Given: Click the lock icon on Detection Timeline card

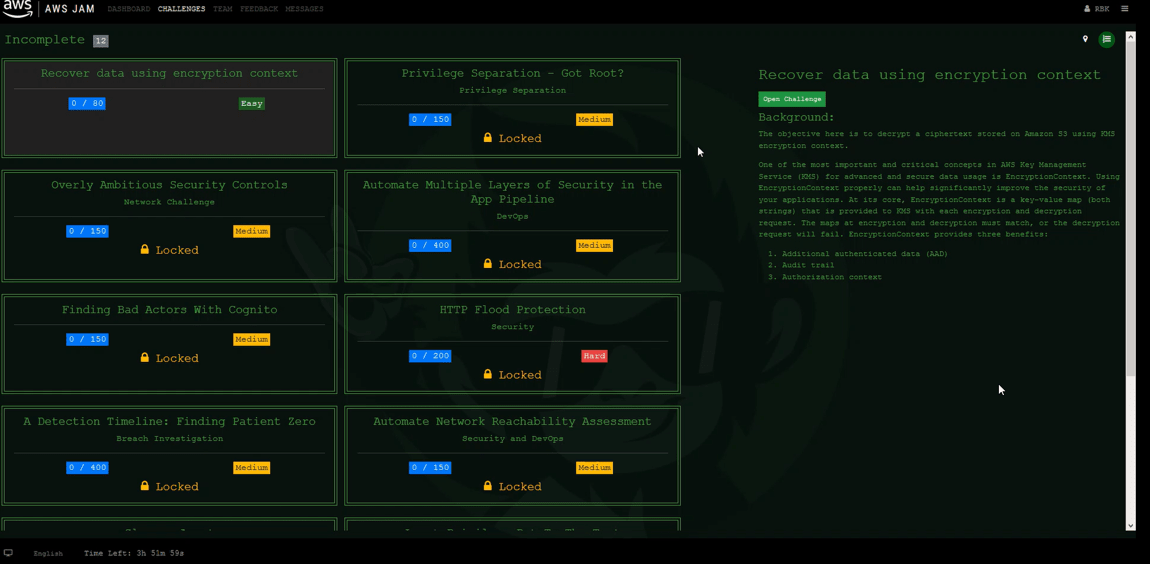Looking at the screenshot, I should 144,486.
